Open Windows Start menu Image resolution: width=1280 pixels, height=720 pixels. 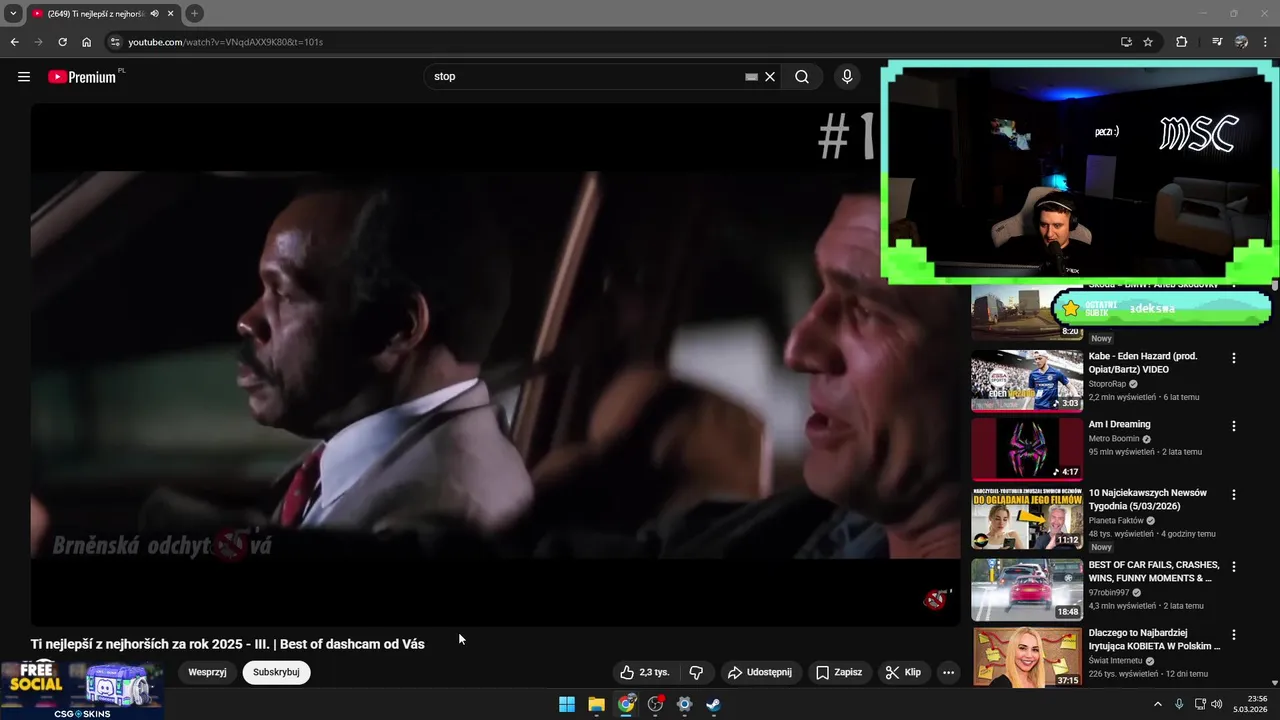(x=567, y=704)
